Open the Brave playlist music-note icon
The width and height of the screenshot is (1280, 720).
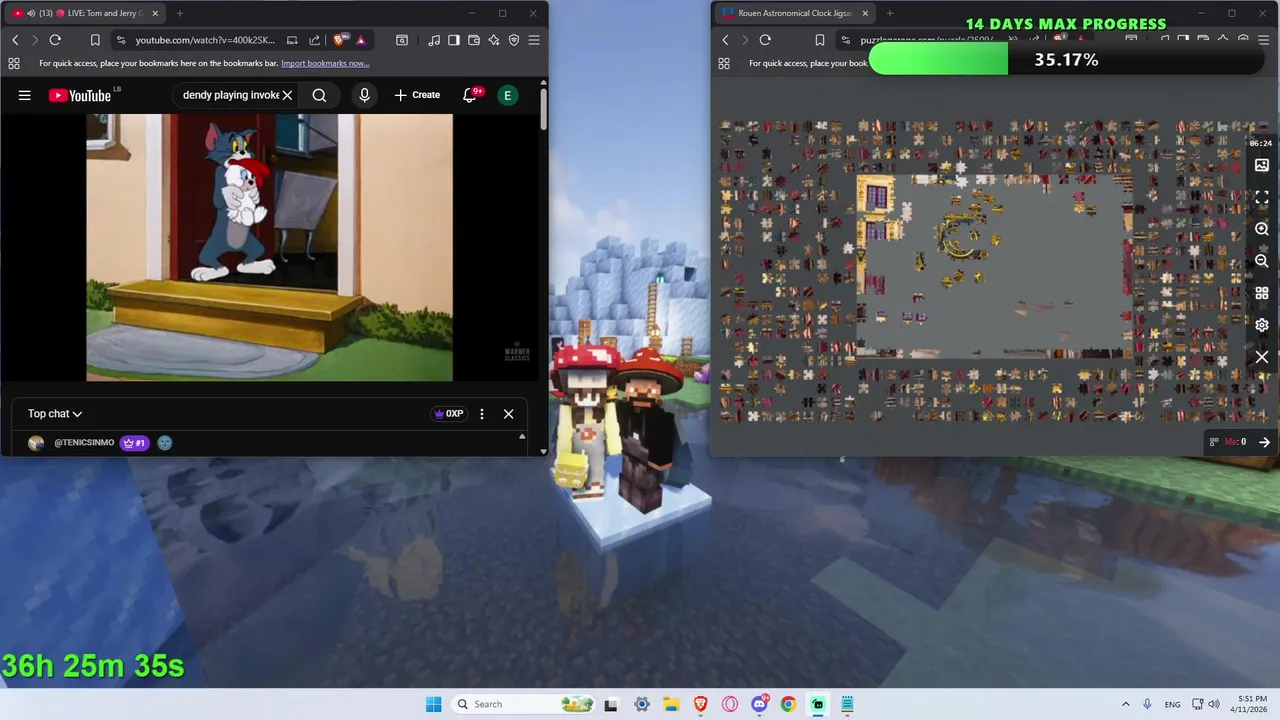pos(434,40)
